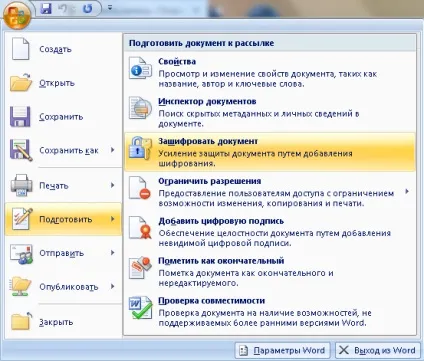Click the network folder icon for Опубликовать
This screenshot has width=424, height=361.
21,286
